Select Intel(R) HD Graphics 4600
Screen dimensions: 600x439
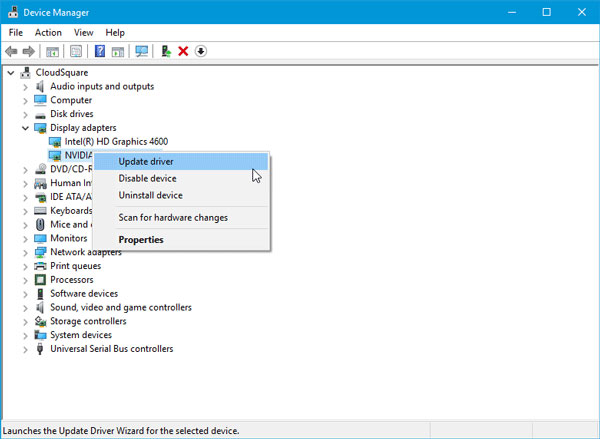(x=116, y=142)
